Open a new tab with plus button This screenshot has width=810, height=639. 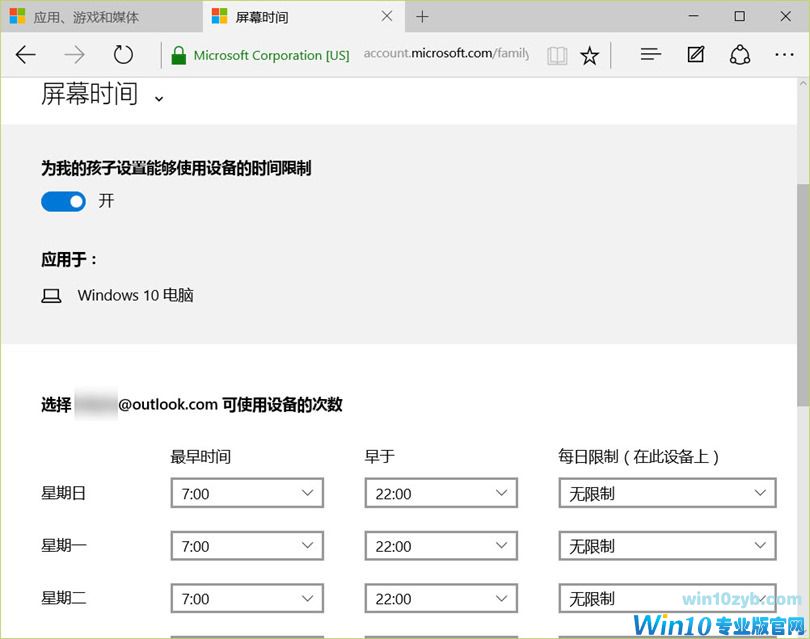point(422,17)
